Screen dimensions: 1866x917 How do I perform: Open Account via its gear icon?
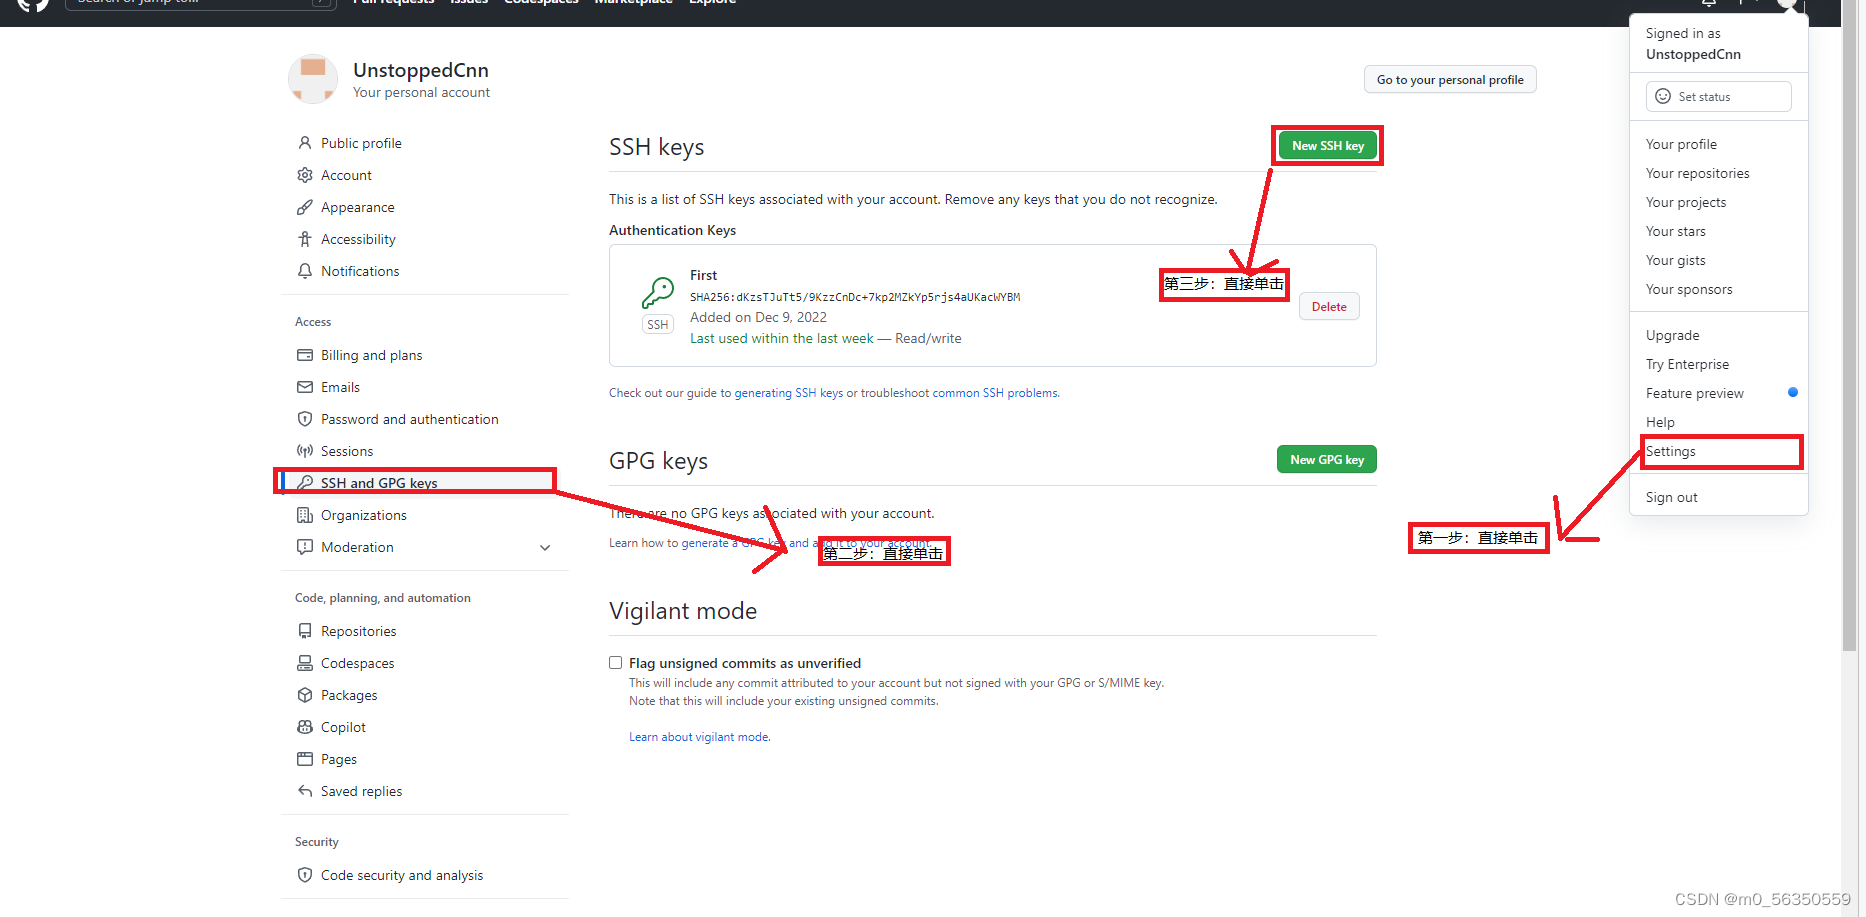pos(305,175)
